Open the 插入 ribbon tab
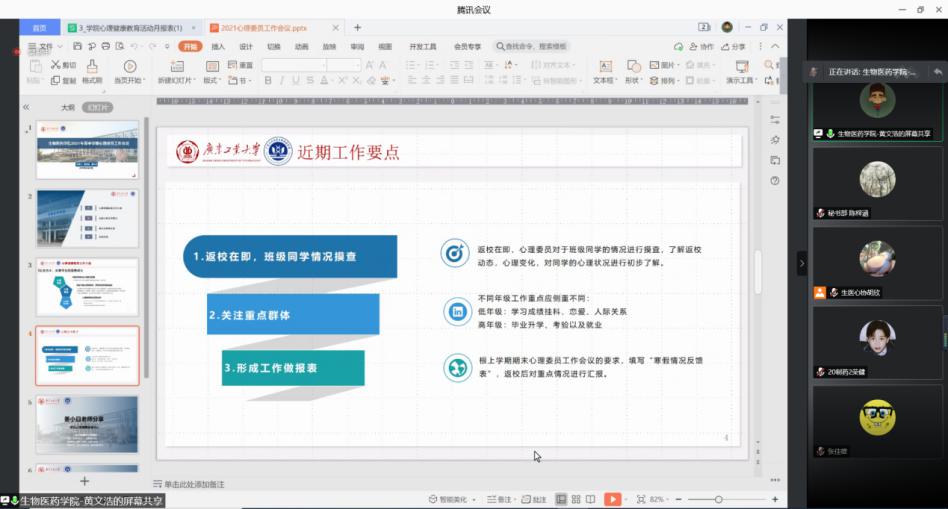Image resolution: width=948 pixels, height=509 pixels. point(218,46)
